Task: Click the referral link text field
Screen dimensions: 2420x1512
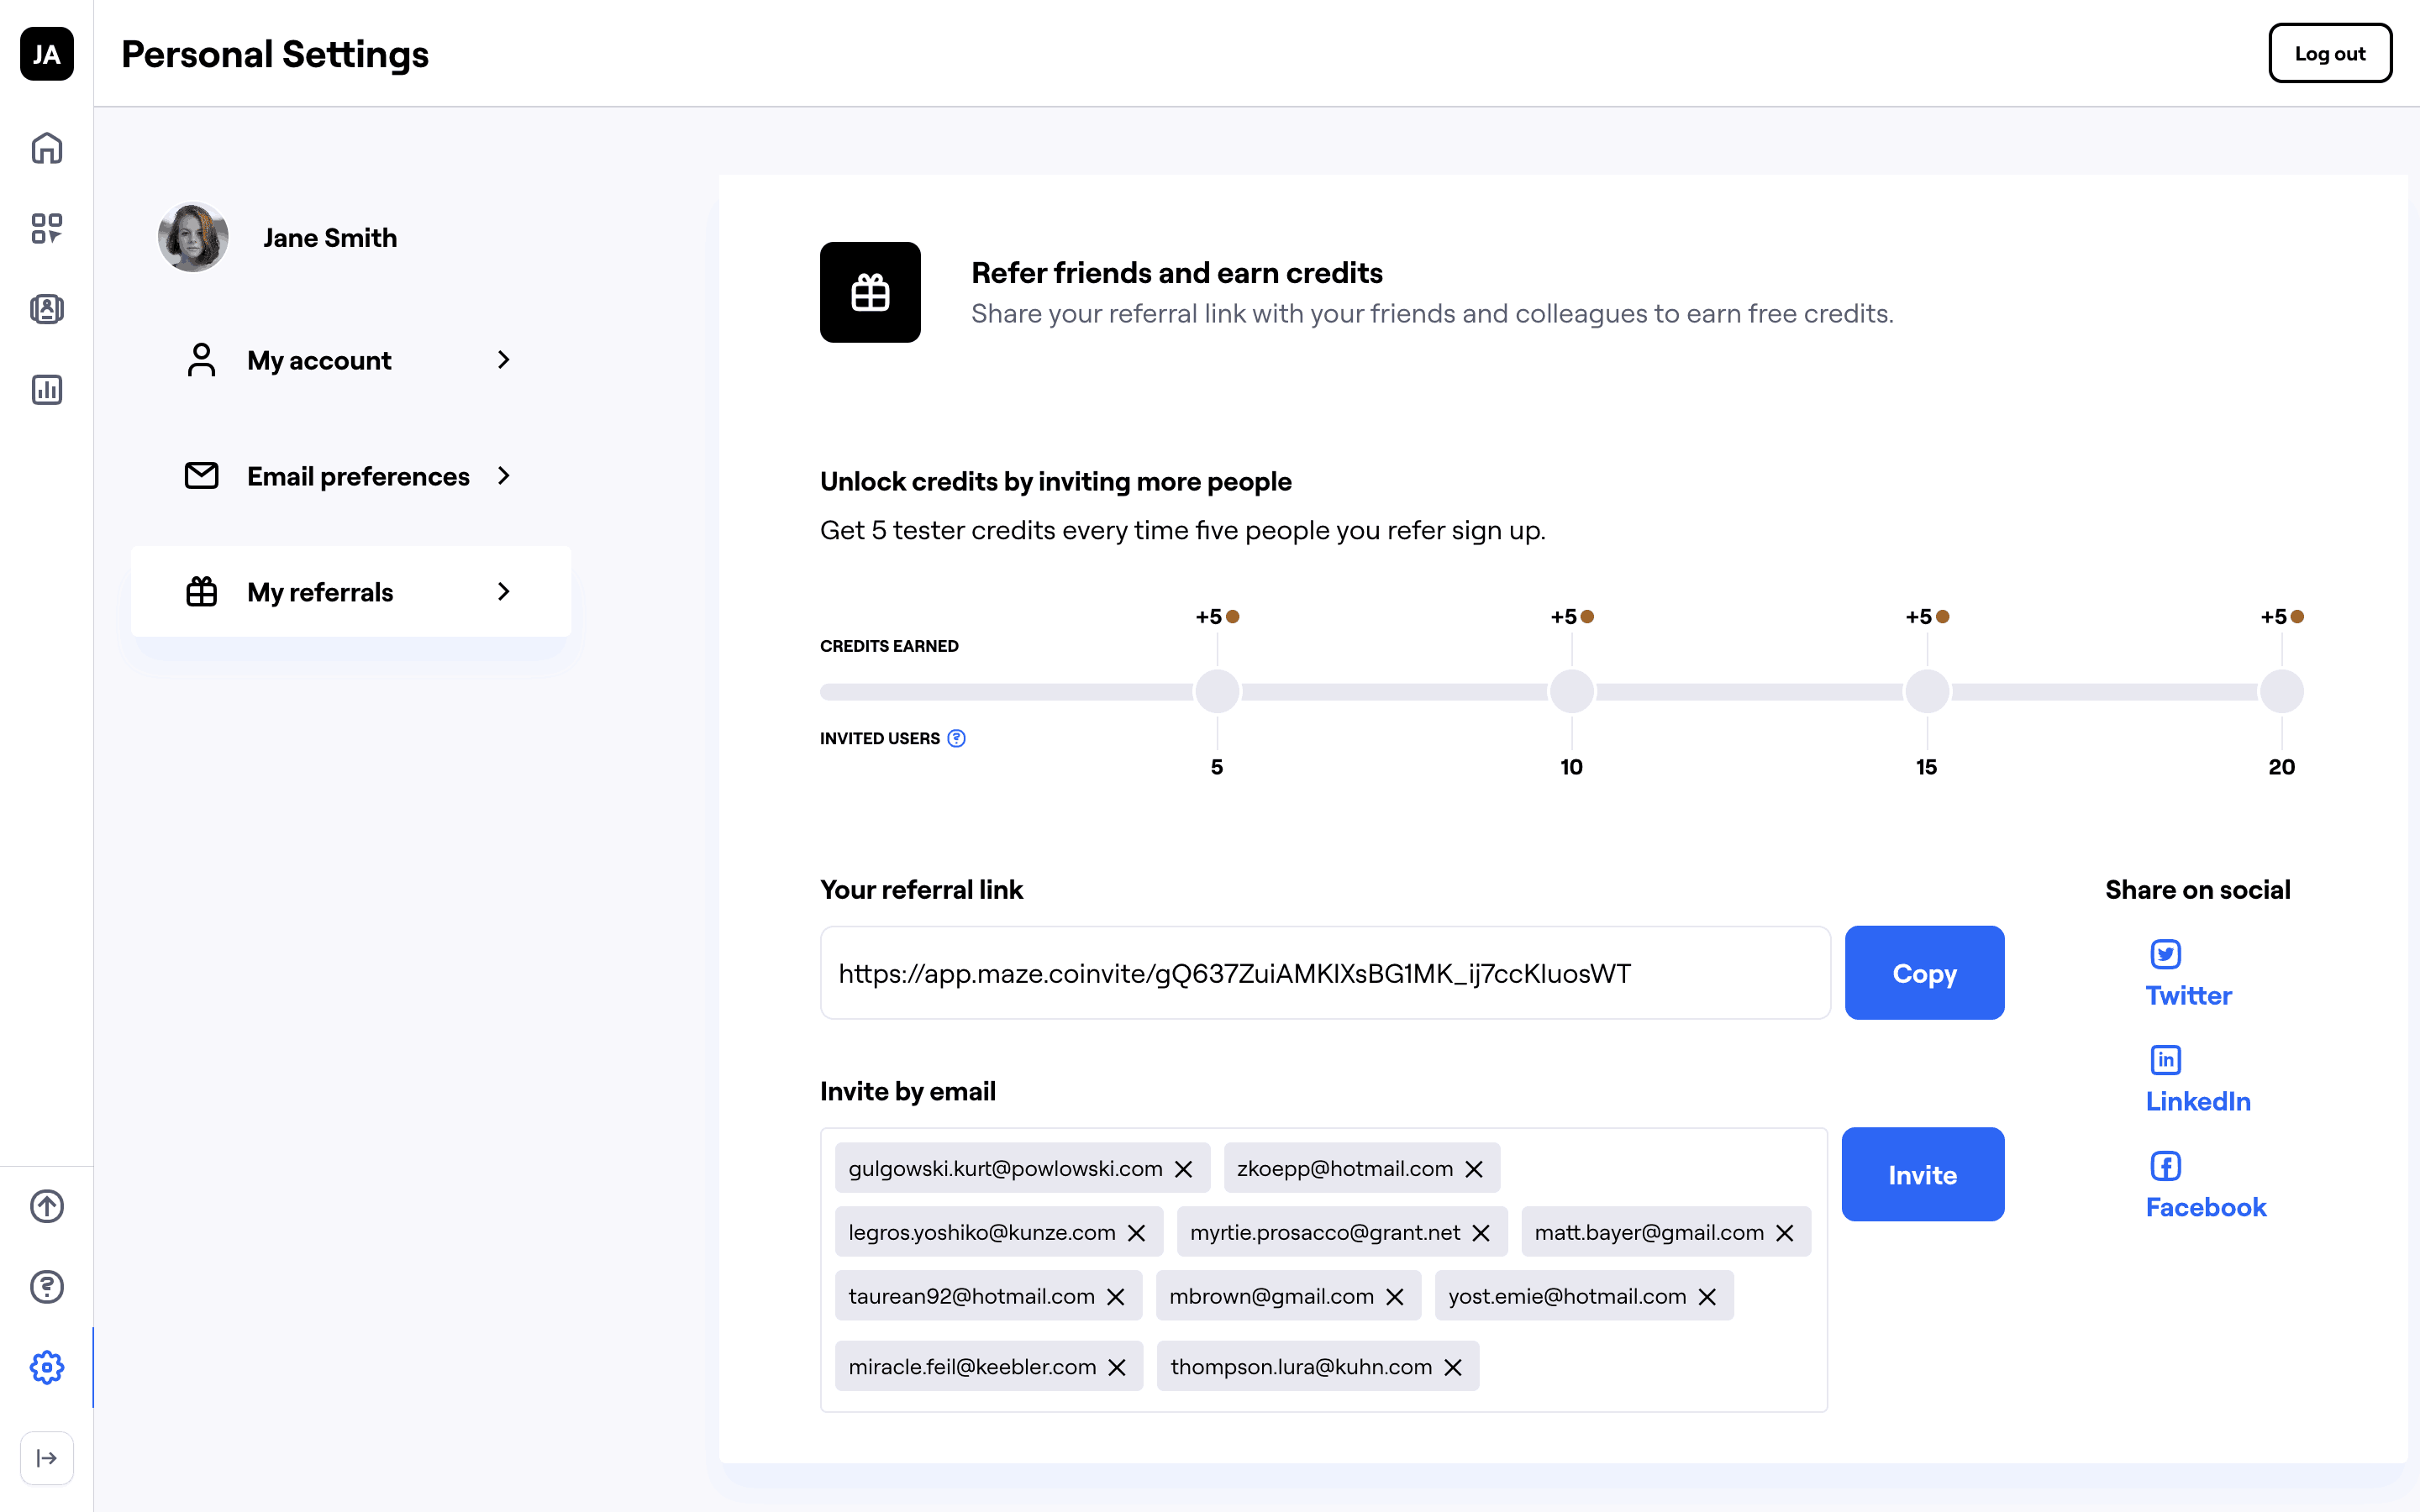Action: click(x=1324, y=973)
